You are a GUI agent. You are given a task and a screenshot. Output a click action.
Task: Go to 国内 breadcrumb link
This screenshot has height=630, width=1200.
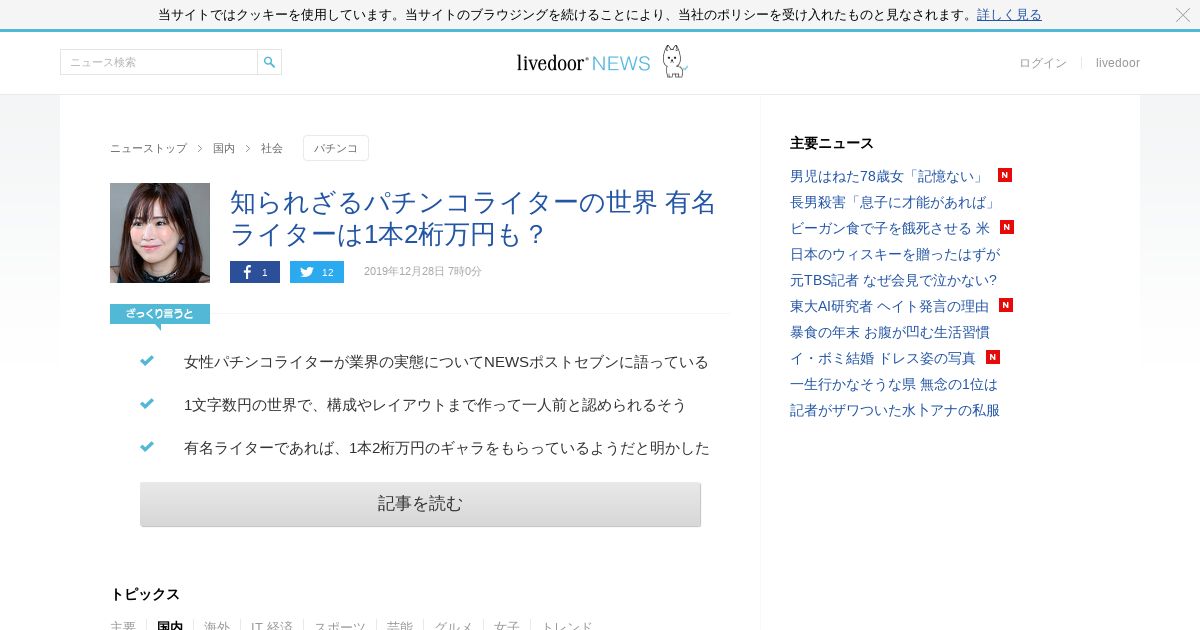224,148
